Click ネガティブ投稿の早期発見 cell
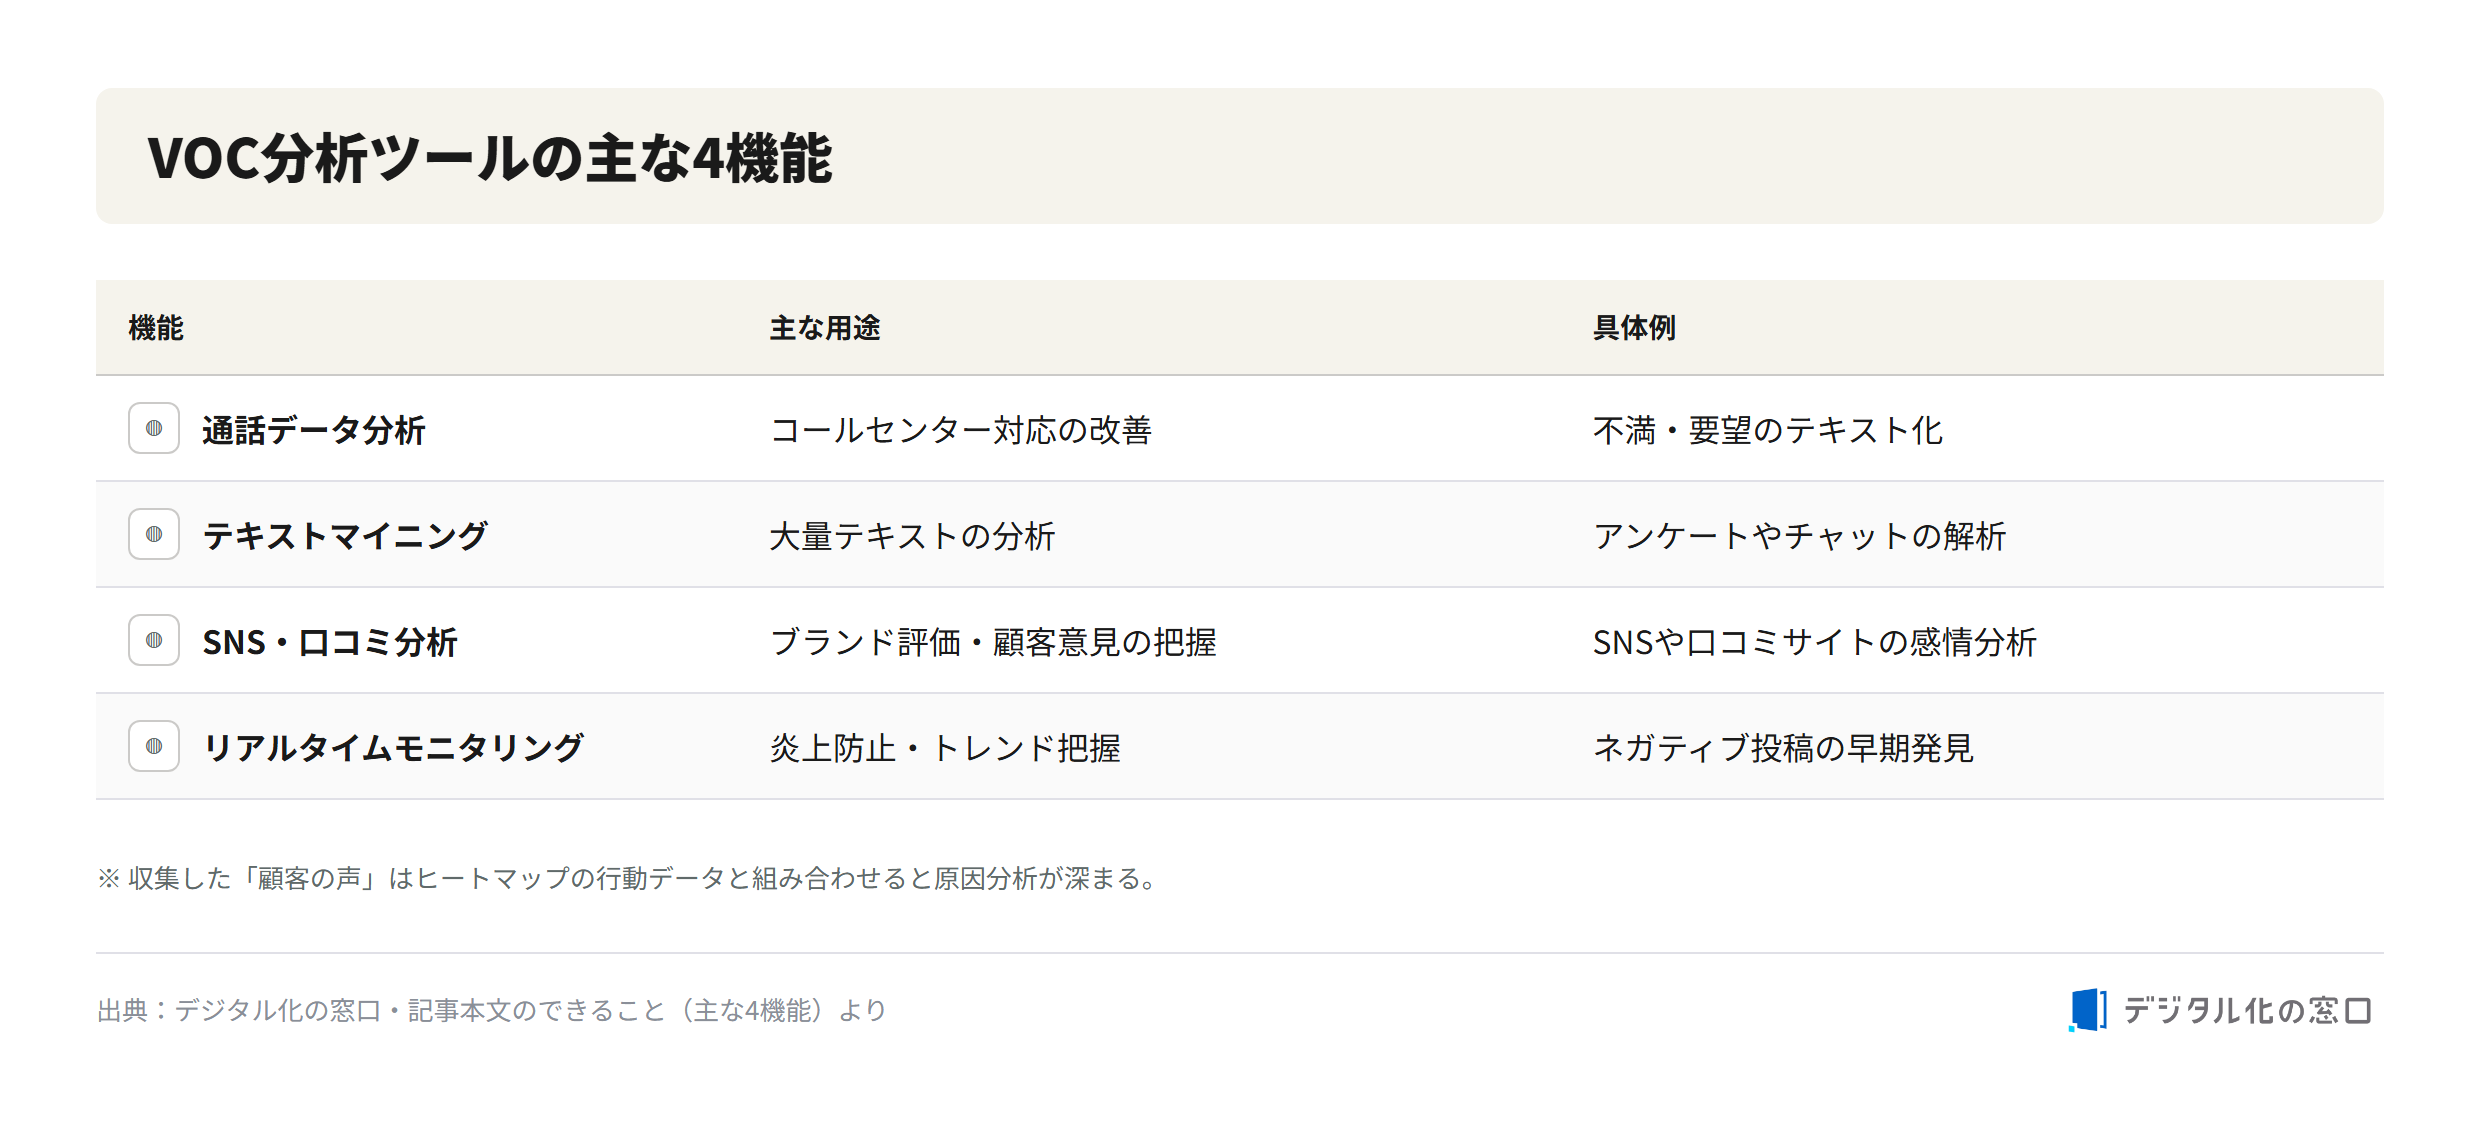The image size is (2480, 1126). click(x=1783, y=748)
